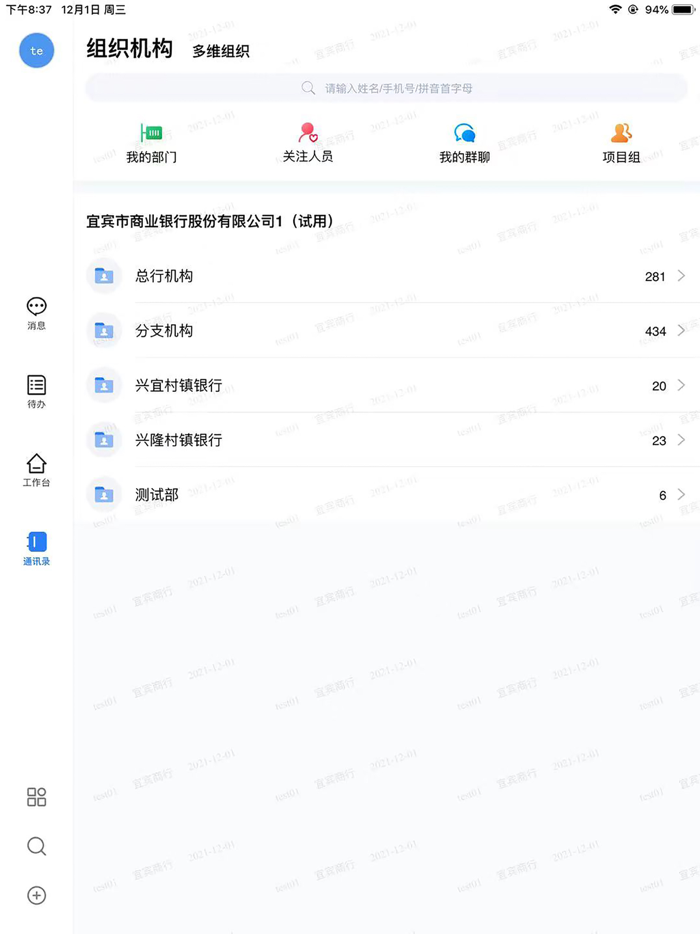Expand 分支机构 with its chevron arrow

[682, 331]
